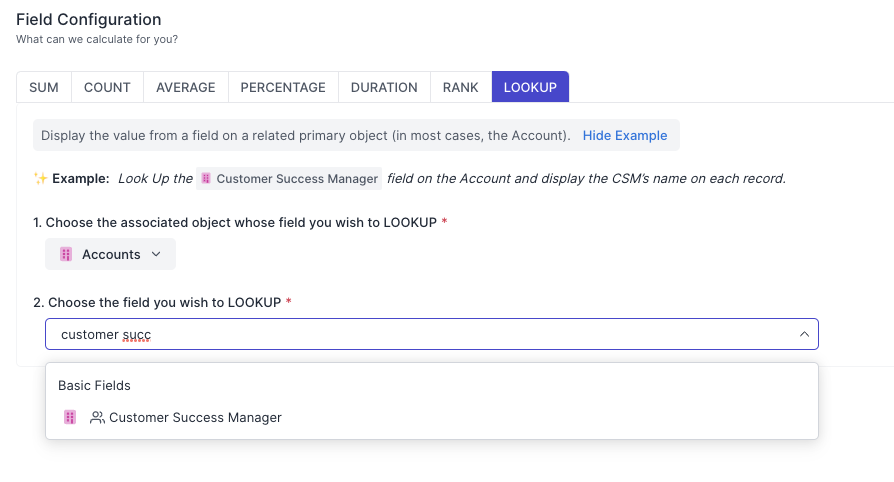The width and height of the screenshot is (894, 482).
Task: Click the Hide Example link
Action: pos(625,135)
